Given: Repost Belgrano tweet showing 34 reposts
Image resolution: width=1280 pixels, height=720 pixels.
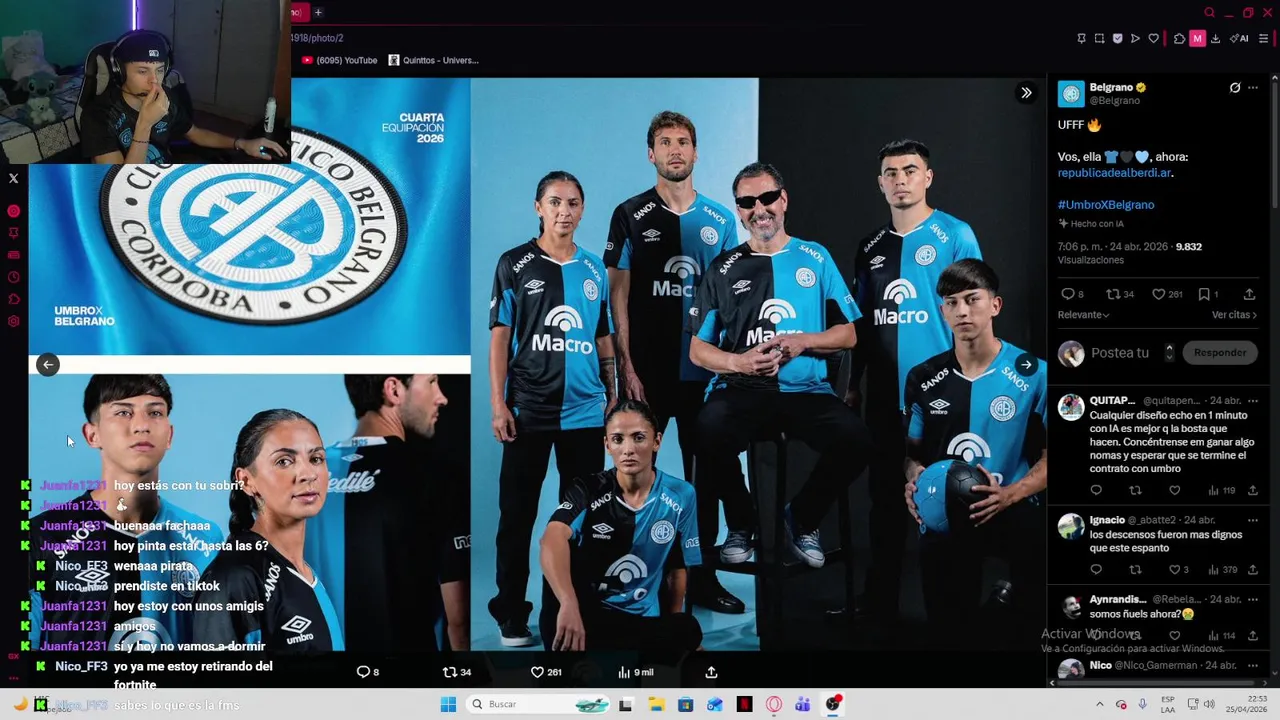Looking at the screenshot, I should [x=1119, y=294].
